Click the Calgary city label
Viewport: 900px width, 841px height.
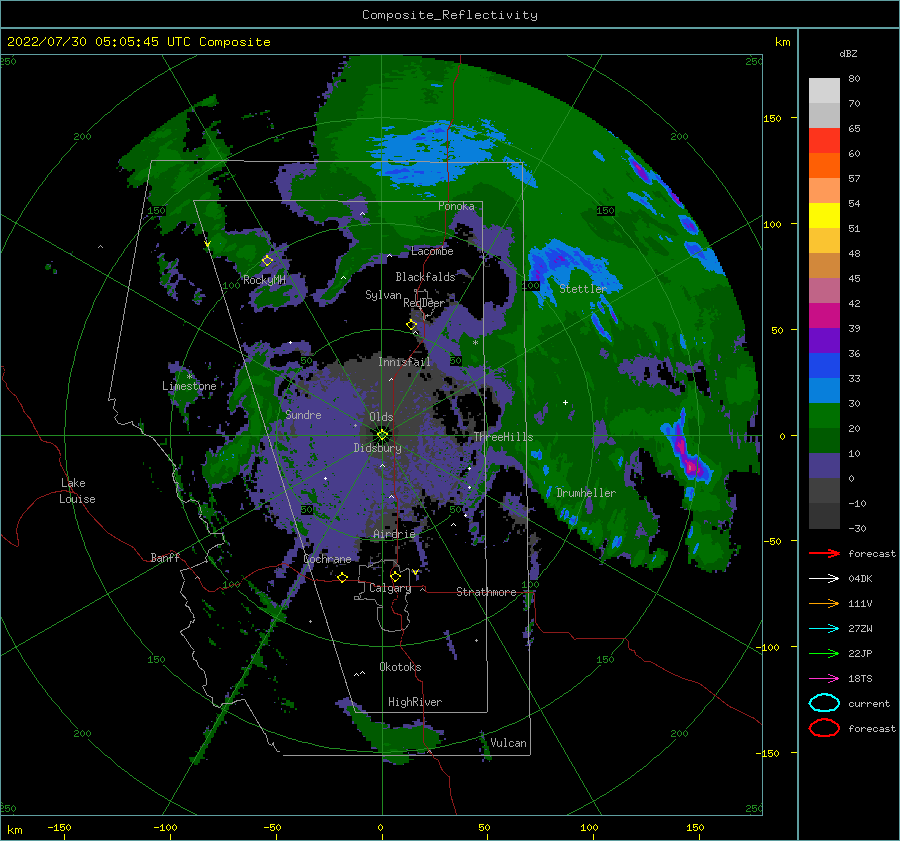390,588
